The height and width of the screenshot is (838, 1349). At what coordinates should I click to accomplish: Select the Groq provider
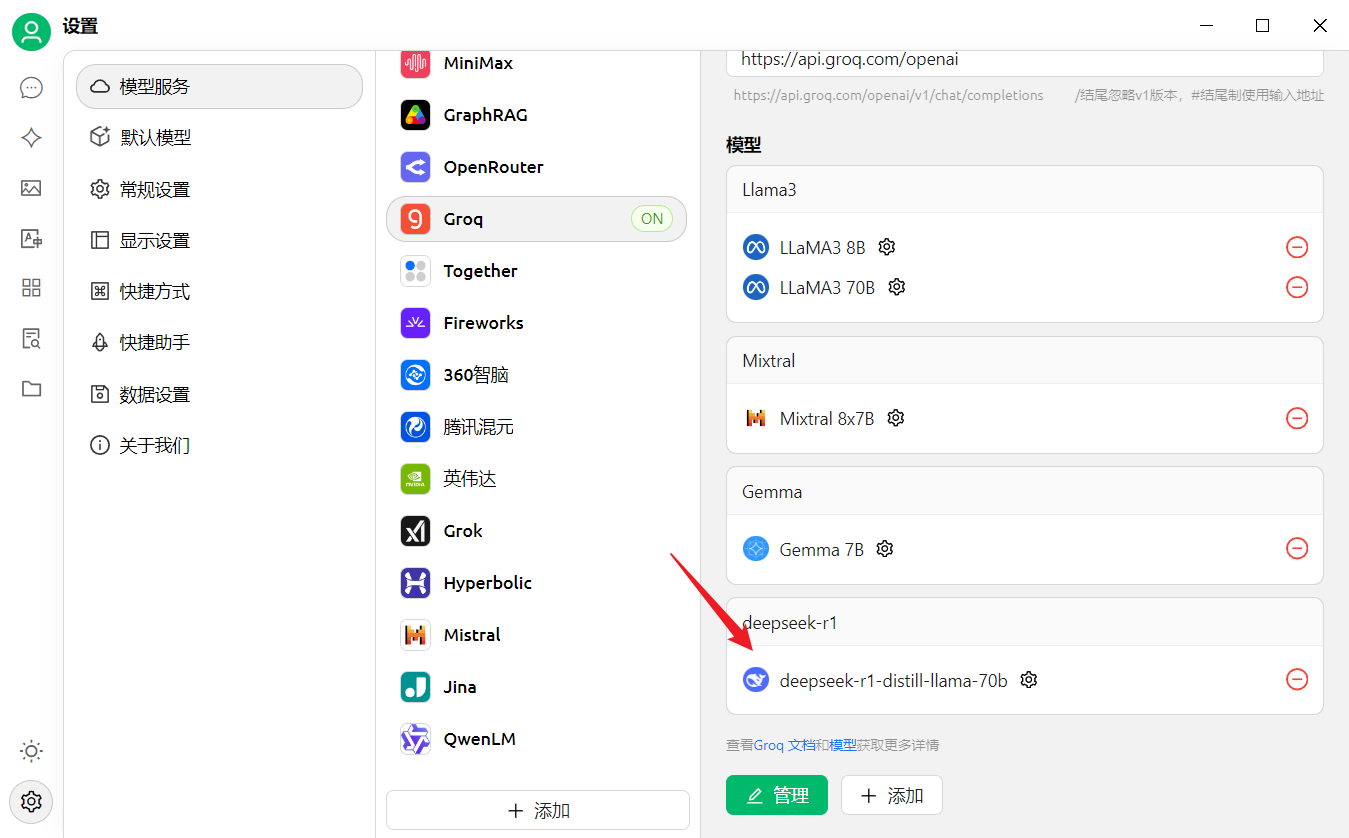[536, 219]
